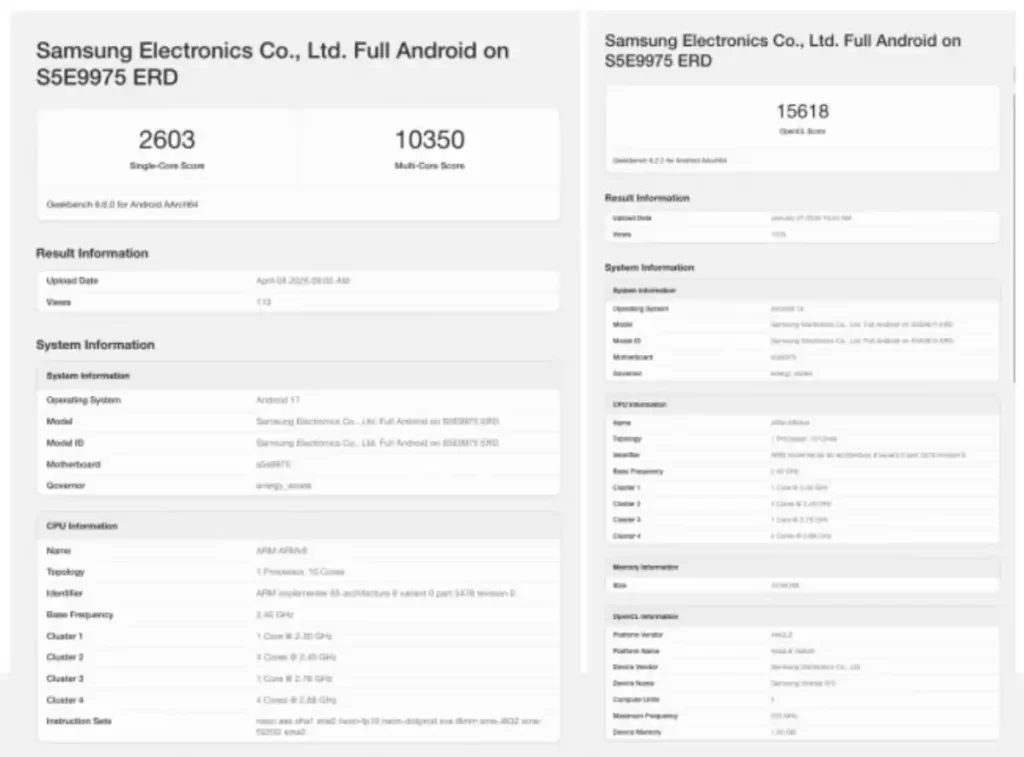This screenshot has width=1024, height=757.
Task: Select the System Information heading on left page
Action: pyautogui.click(x=95, y=345)
